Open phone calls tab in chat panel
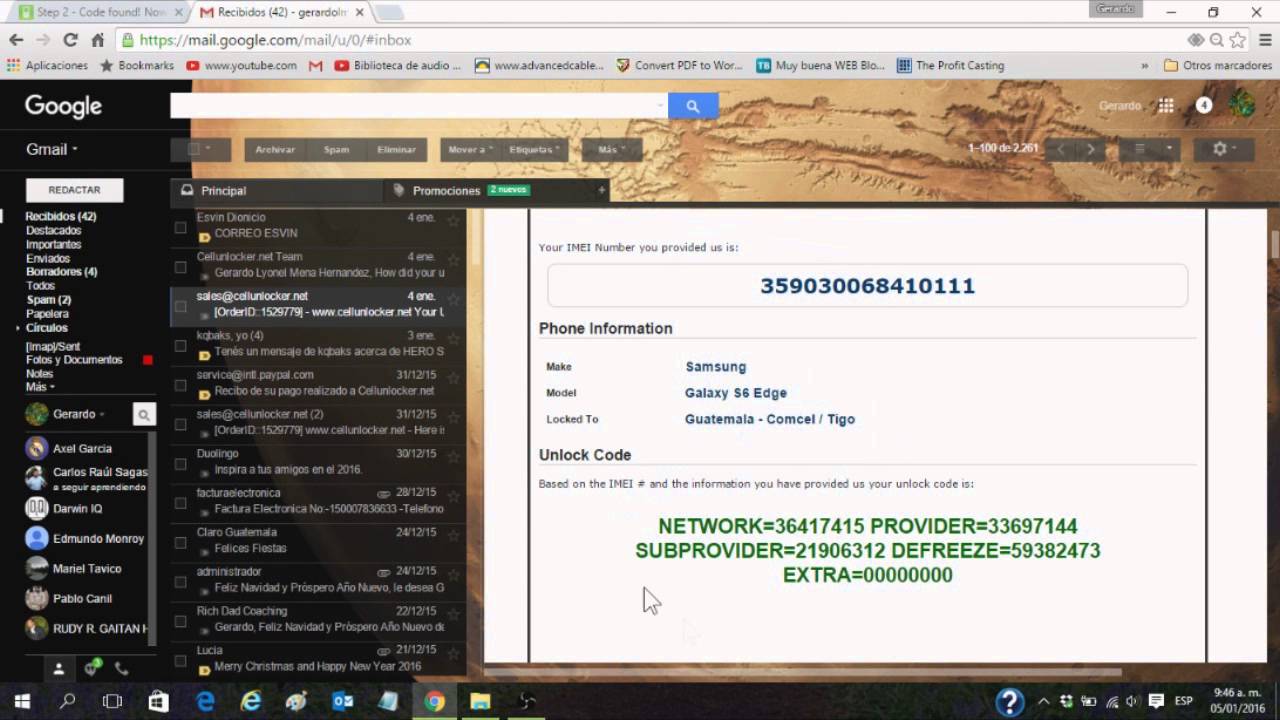 click(x=122, y=668)
